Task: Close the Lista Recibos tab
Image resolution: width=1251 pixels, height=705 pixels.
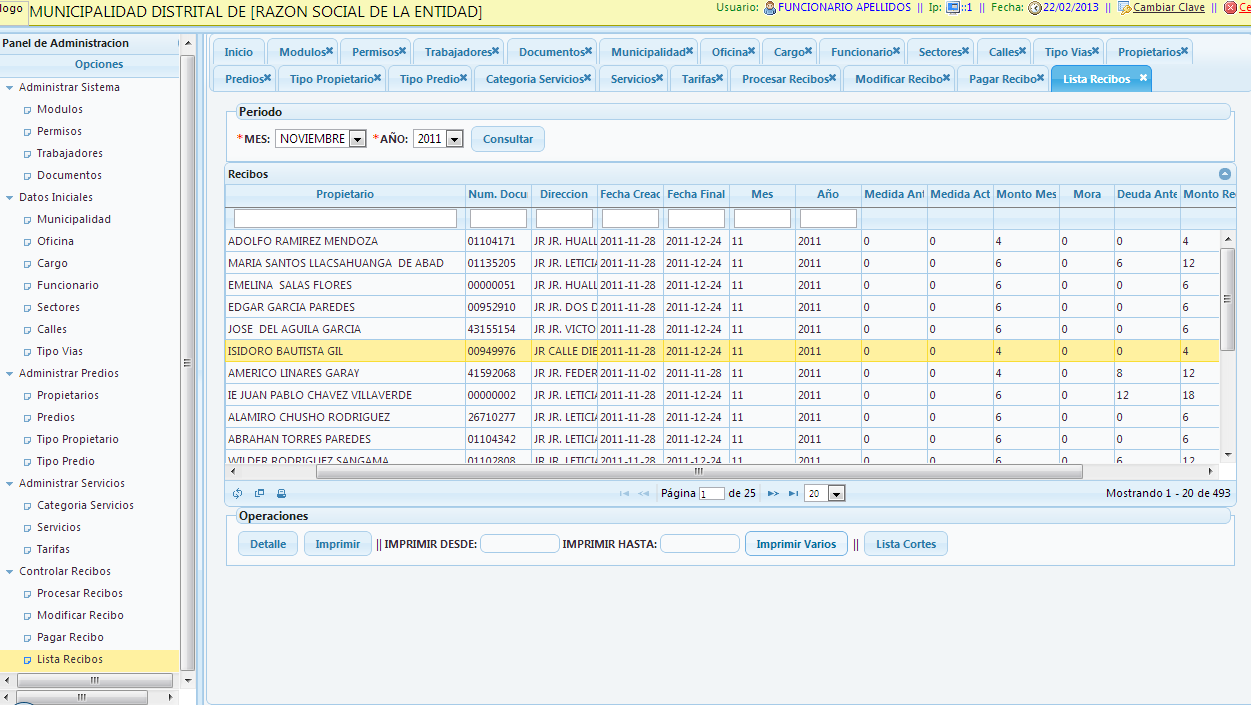Action: click(1143, 78)
